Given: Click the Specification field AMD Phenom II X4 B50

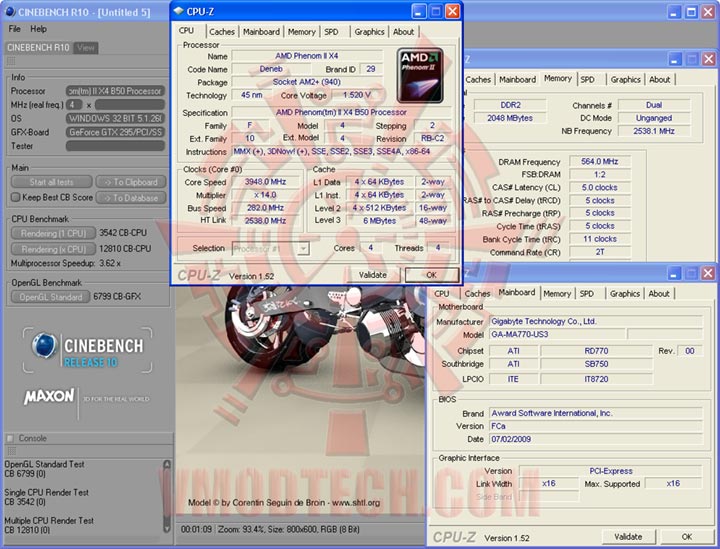Looking at the screenshot, I should point(341,112).
